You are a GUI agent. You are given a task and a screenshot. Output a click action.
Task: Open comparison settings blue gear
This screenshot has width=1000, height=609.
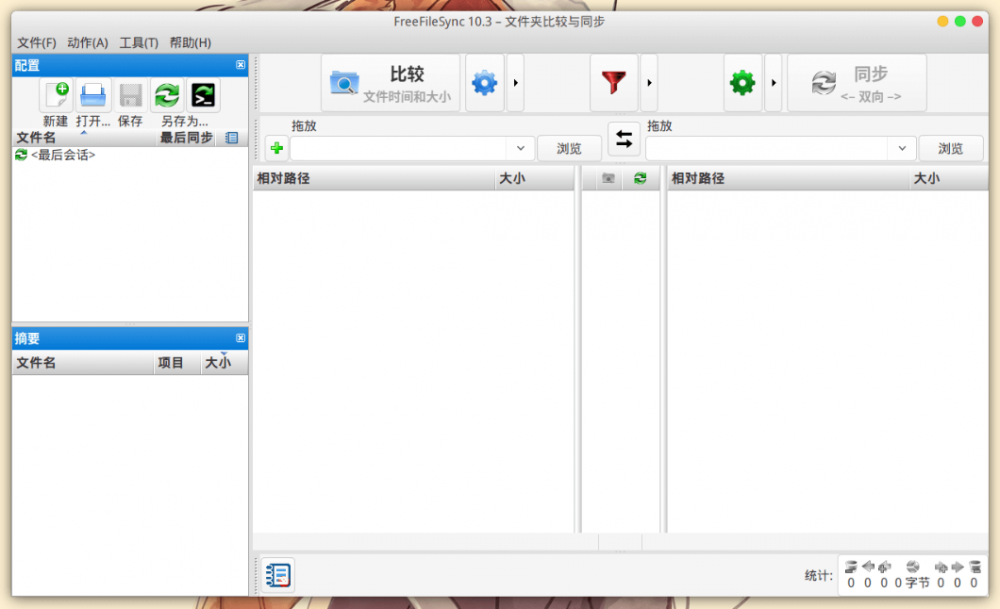pos(485,83)
